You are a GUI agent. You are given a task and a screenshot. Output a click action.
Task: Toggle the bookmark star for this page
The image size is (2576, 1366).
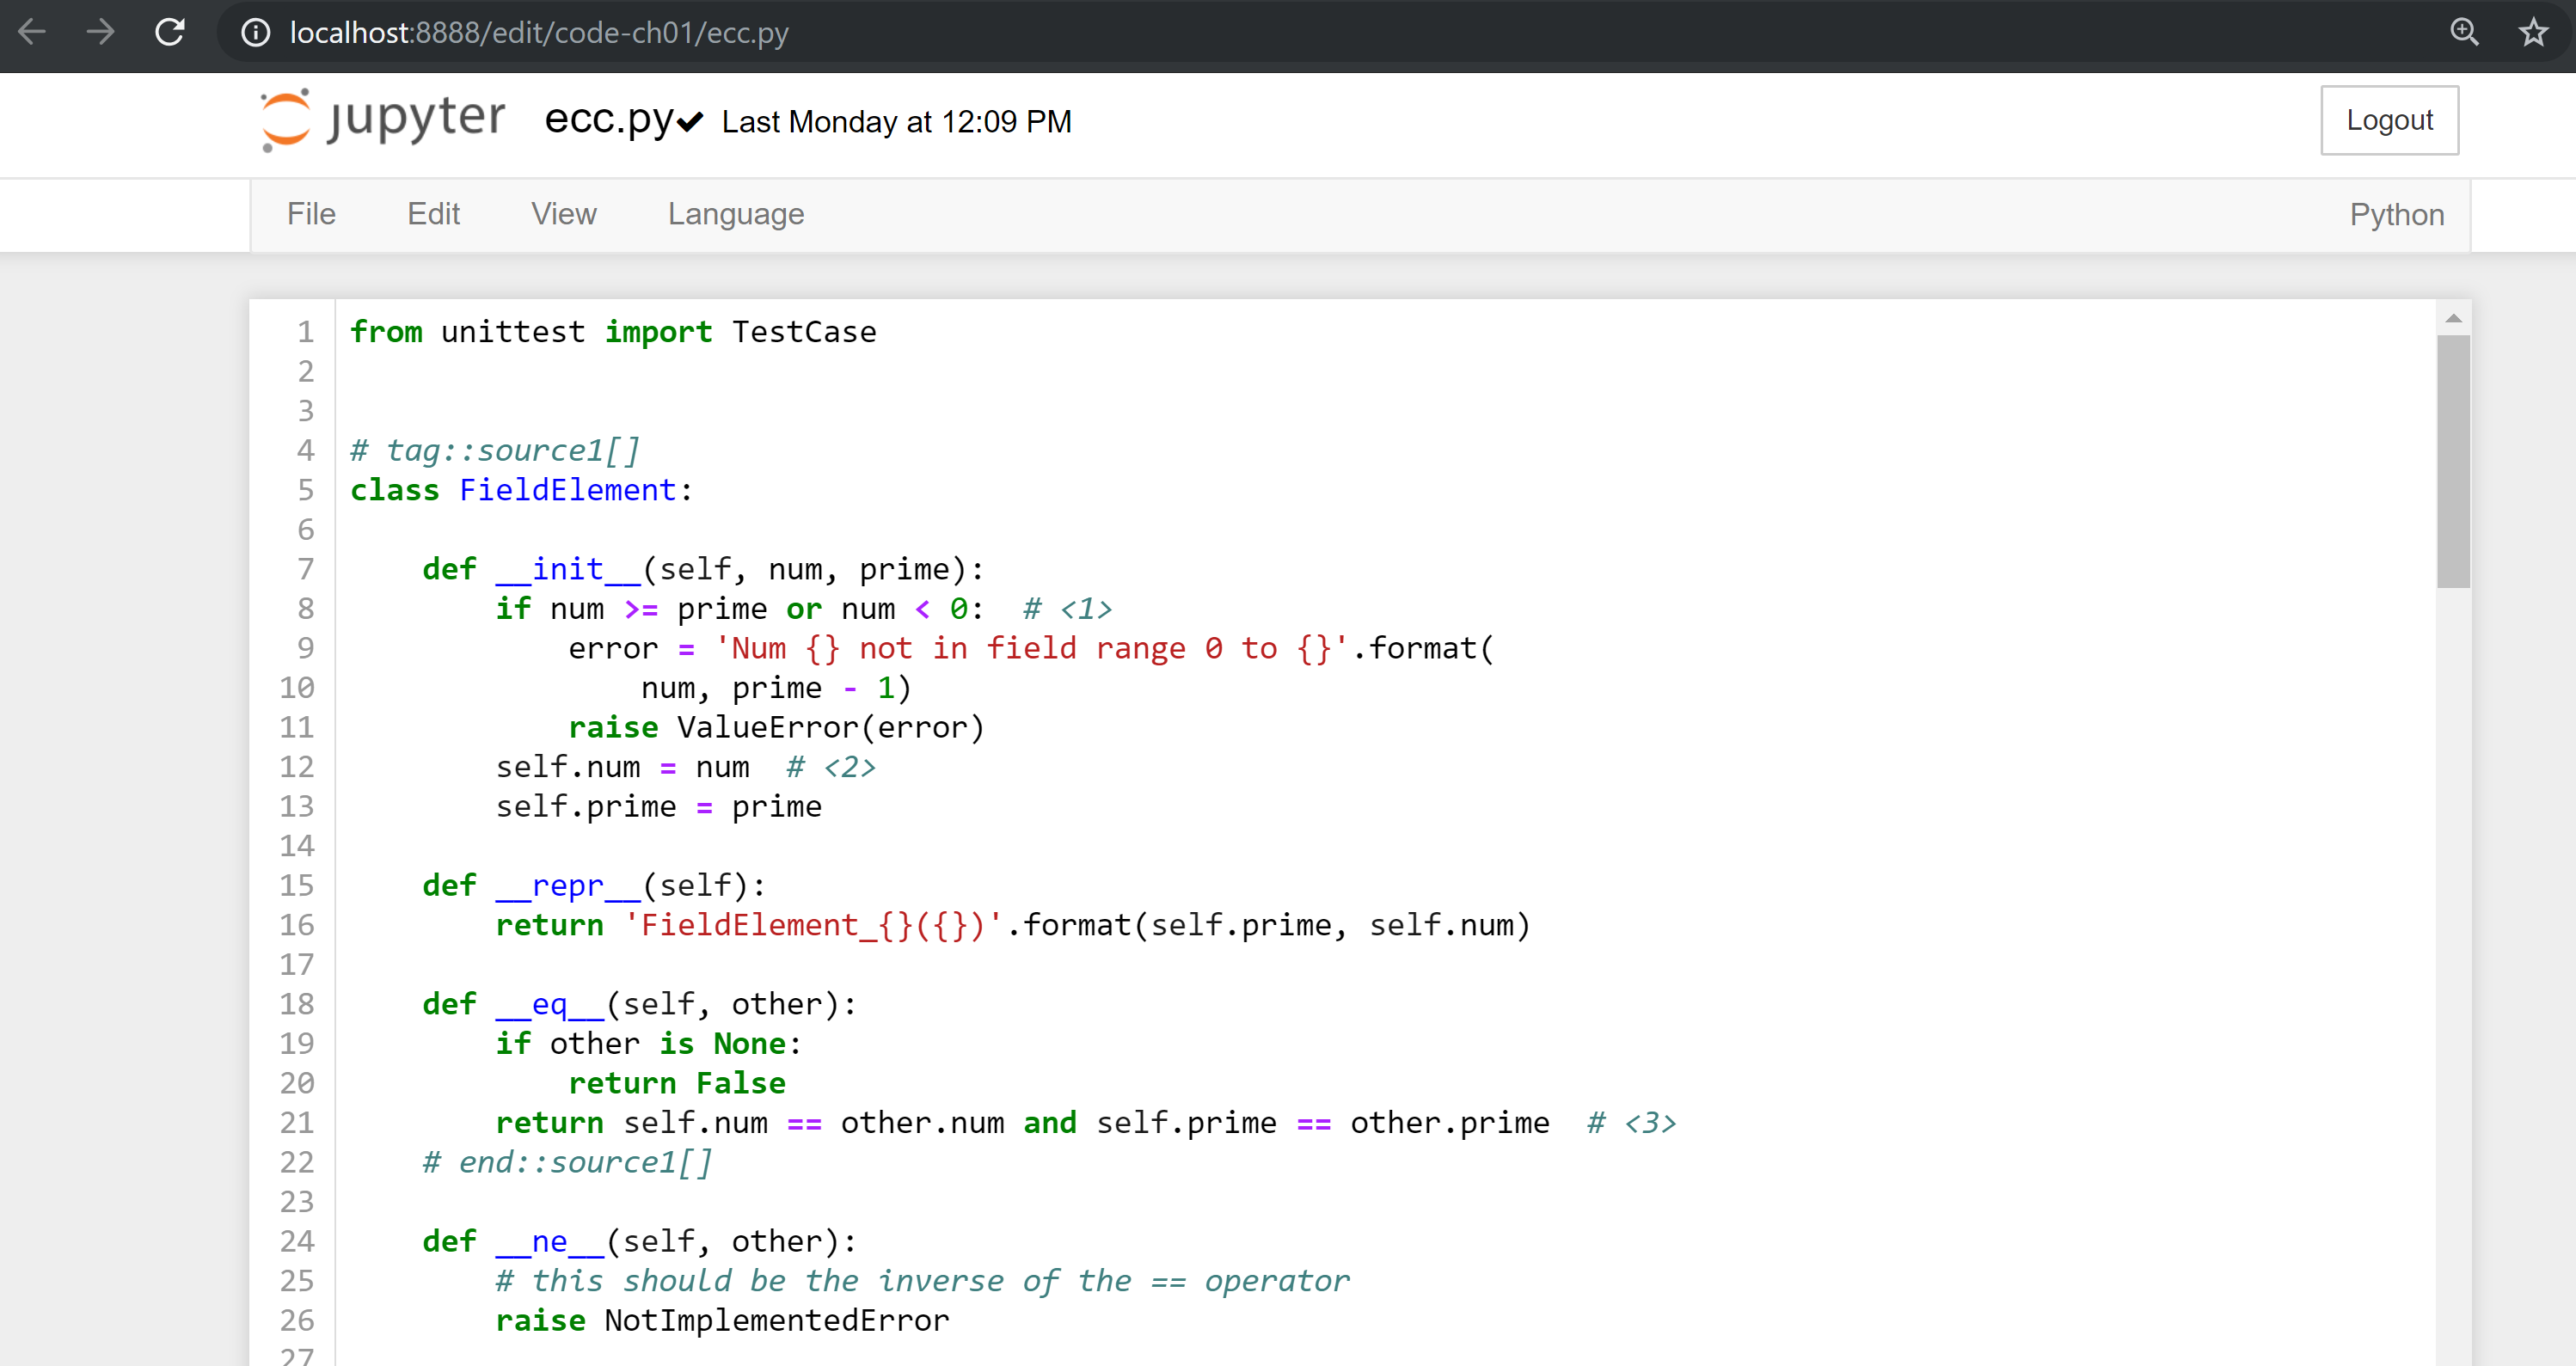tap(2533, 32)
